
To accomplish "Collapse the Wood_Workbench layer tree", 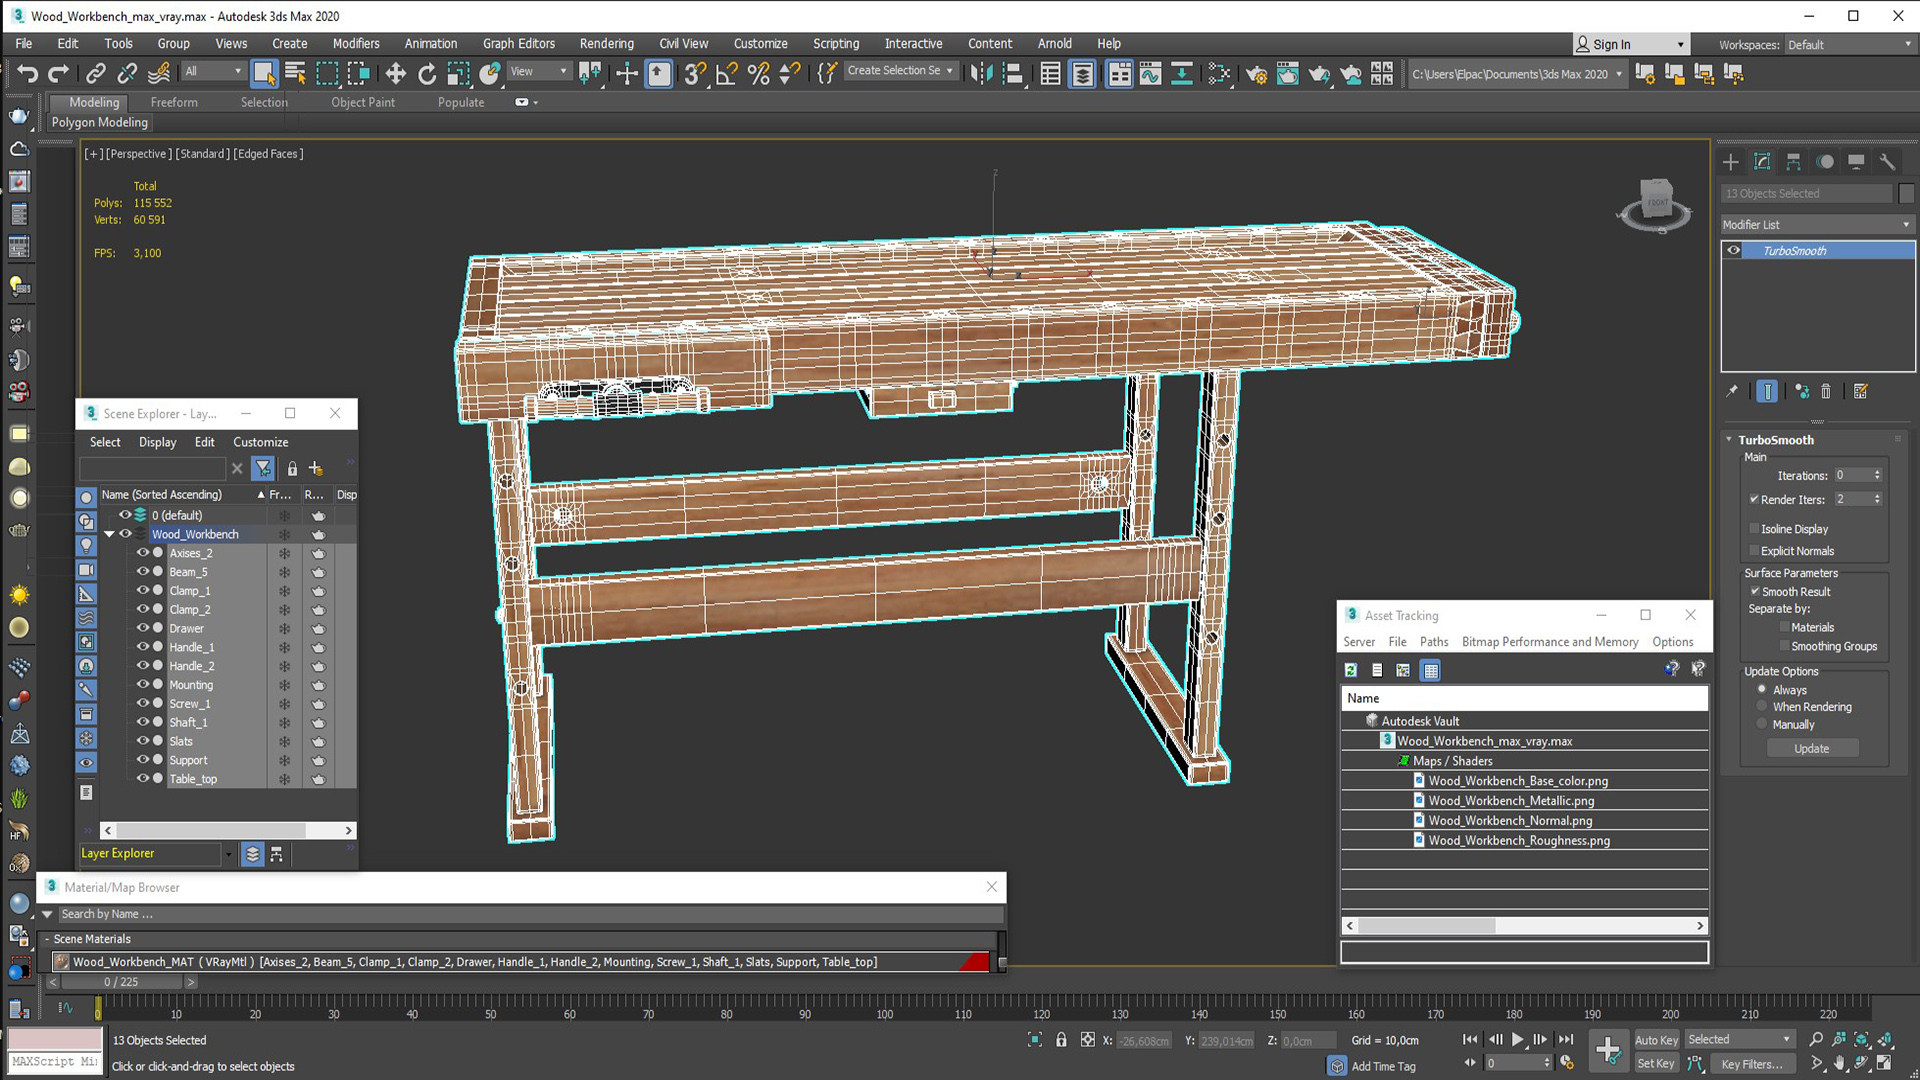I will point(109,535).
